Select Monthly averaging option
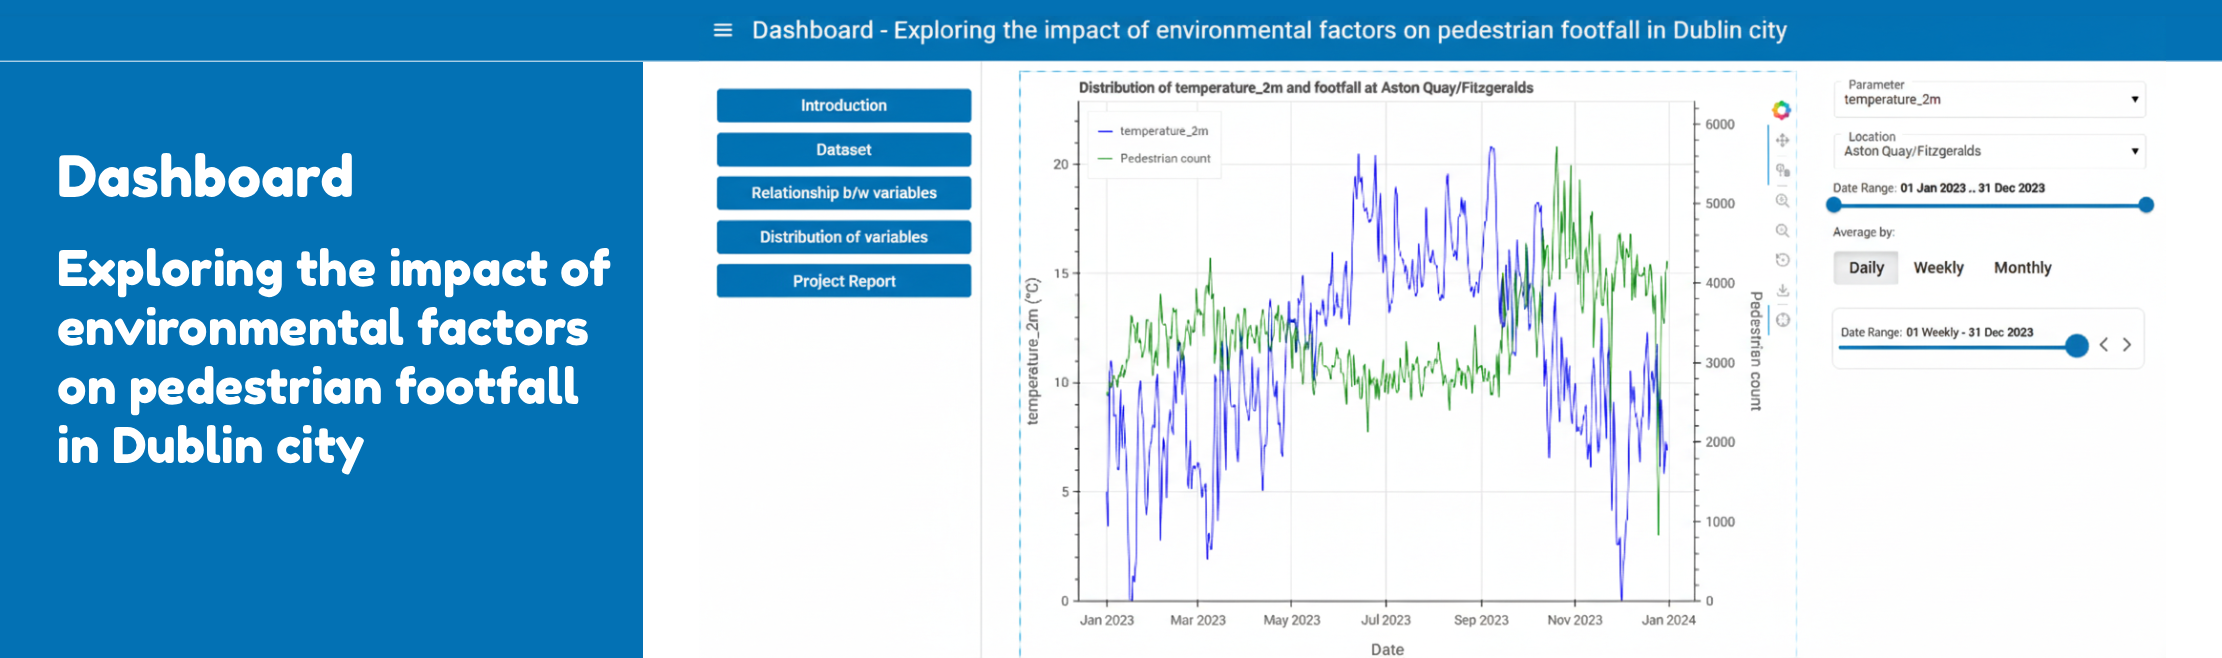Screen dimensions: 2222x658 coord(2022,268)
